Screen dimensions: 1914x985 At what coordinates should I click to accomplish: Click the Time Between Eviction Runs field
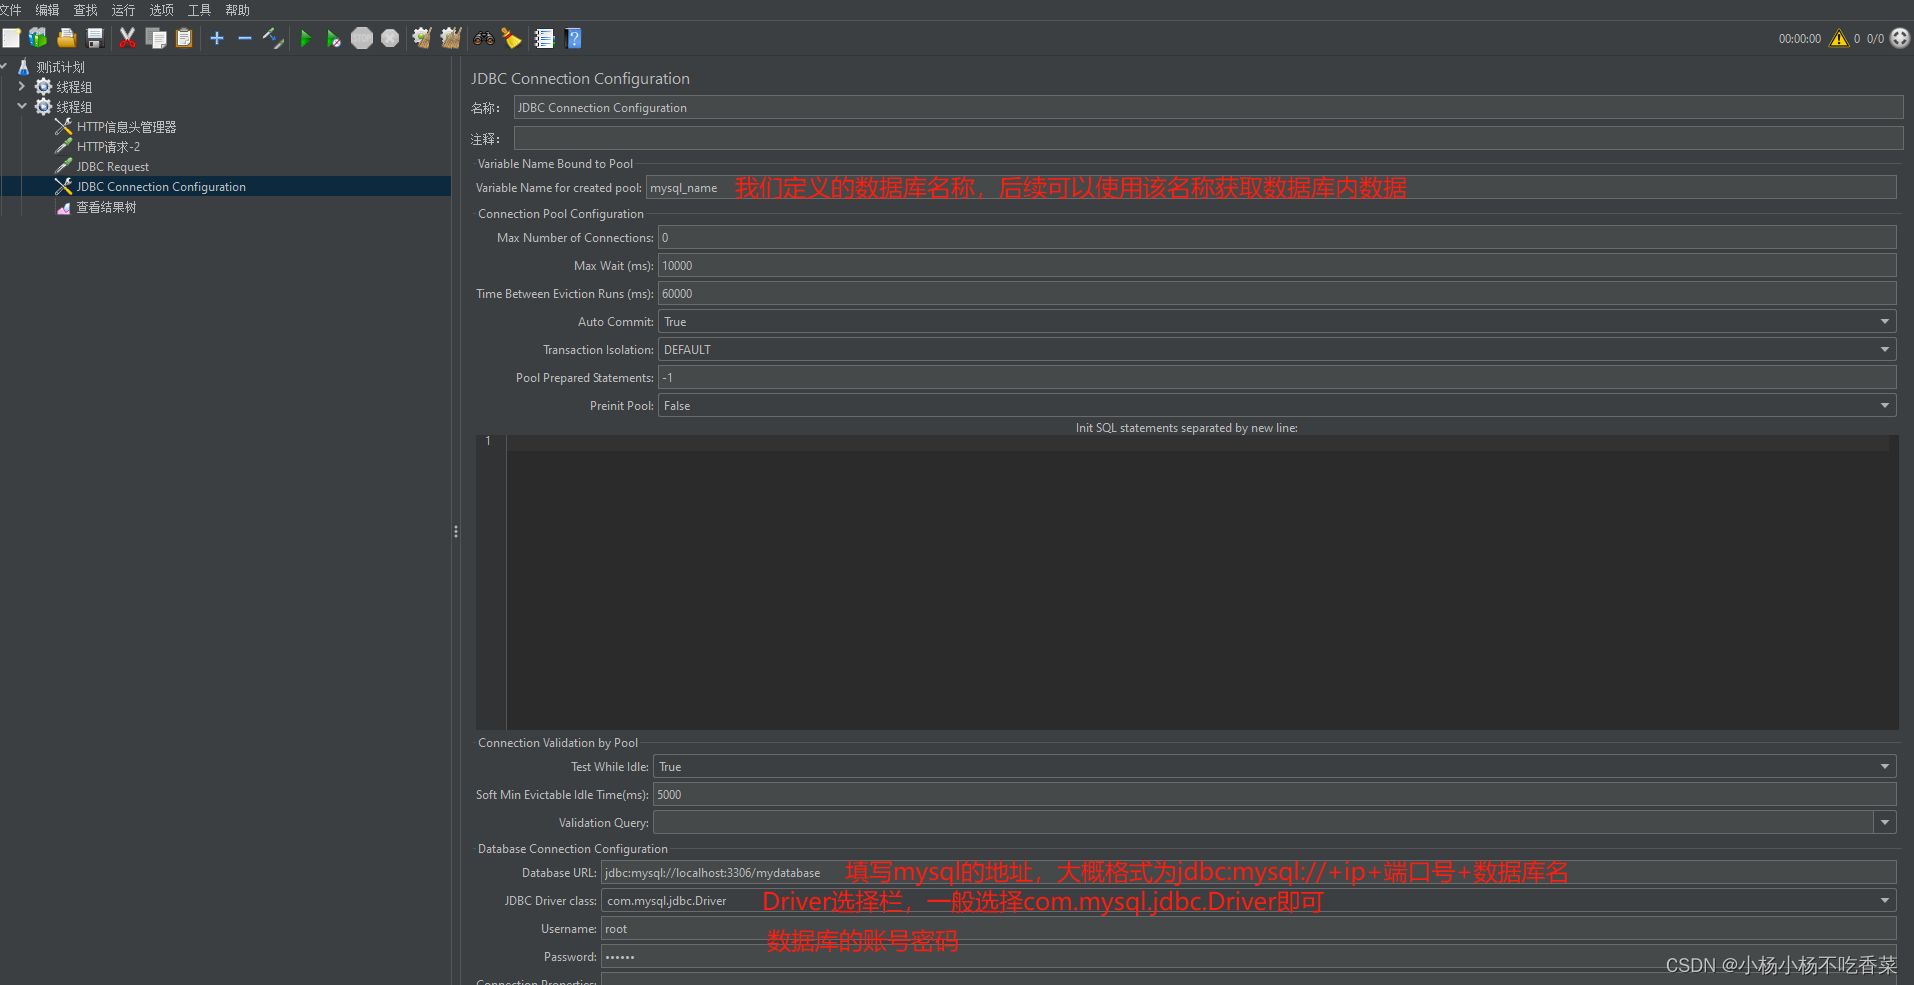pos(1277,293)
